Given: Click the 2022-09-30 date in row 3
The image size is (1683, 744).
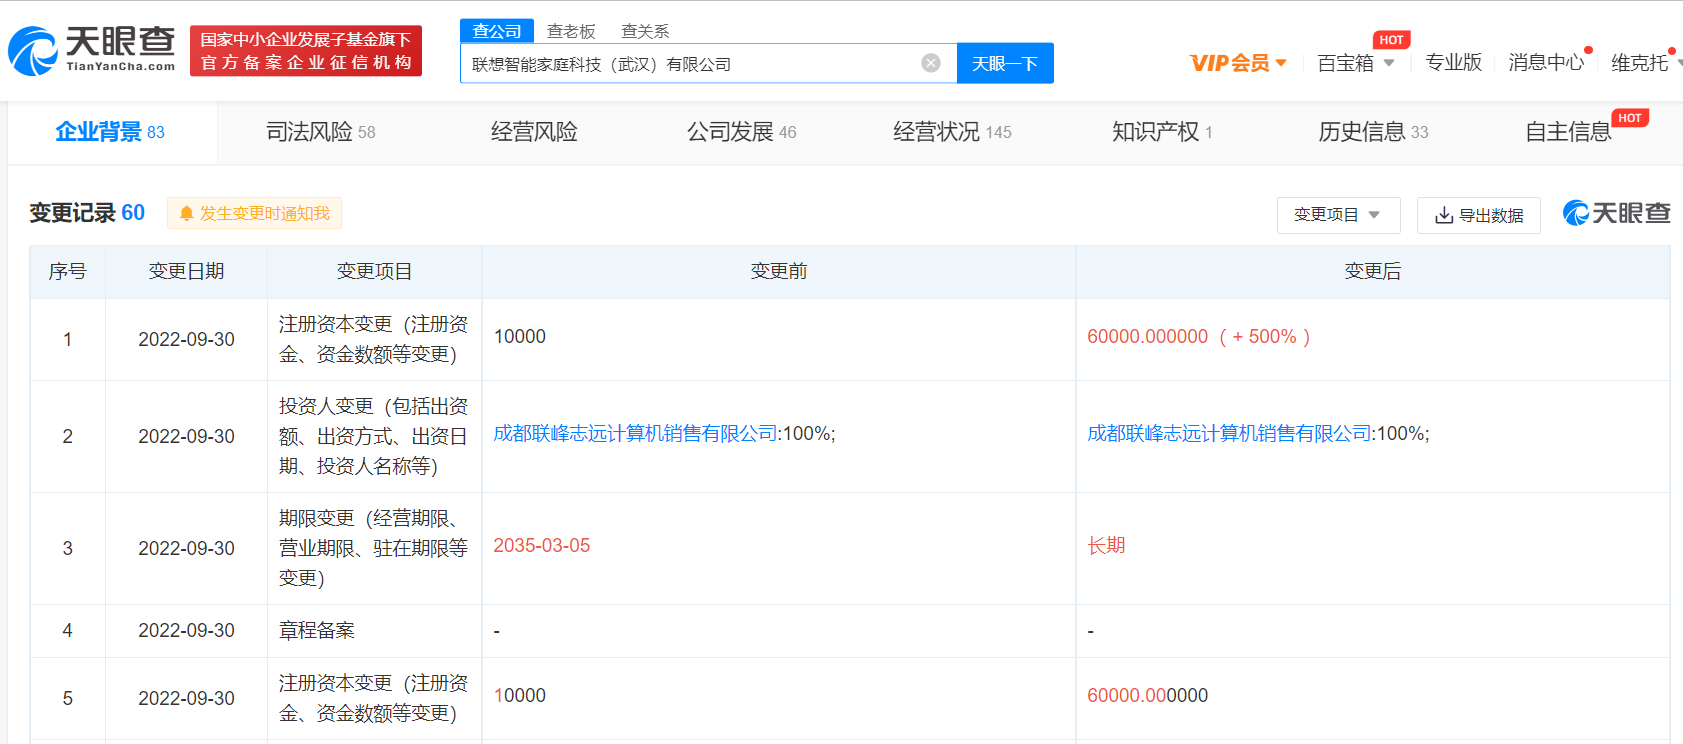Looking at the screenshot, I should (186, 549).
